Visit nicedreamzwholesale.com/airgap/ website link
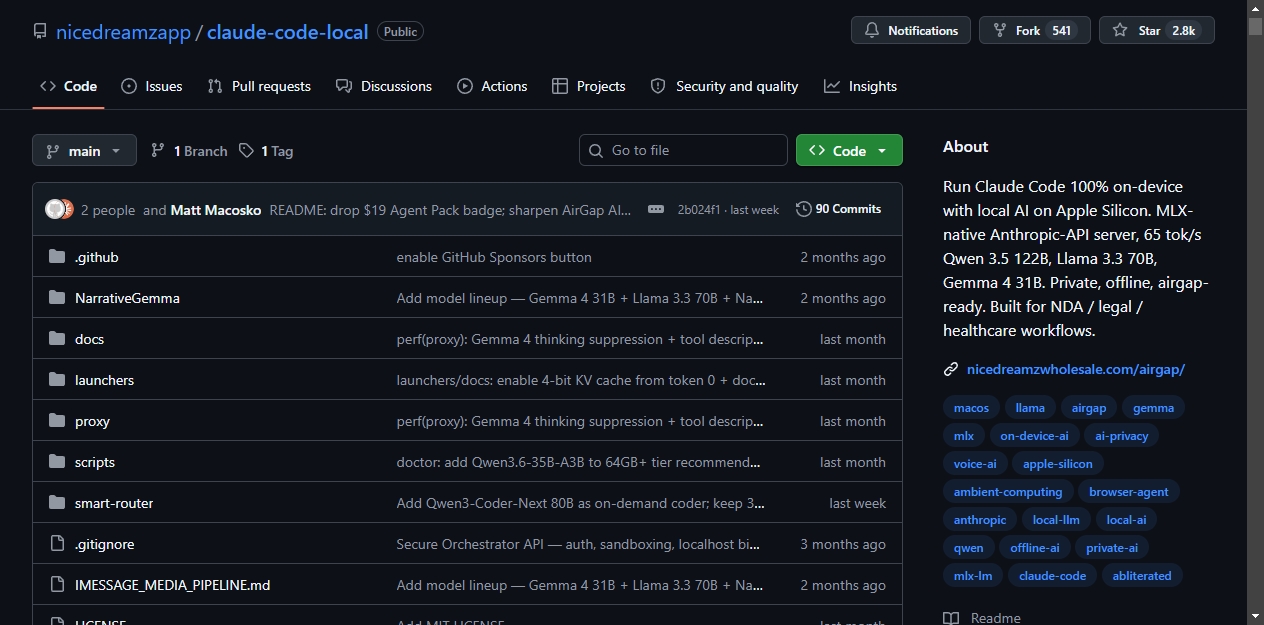 tap(1076, 369)
